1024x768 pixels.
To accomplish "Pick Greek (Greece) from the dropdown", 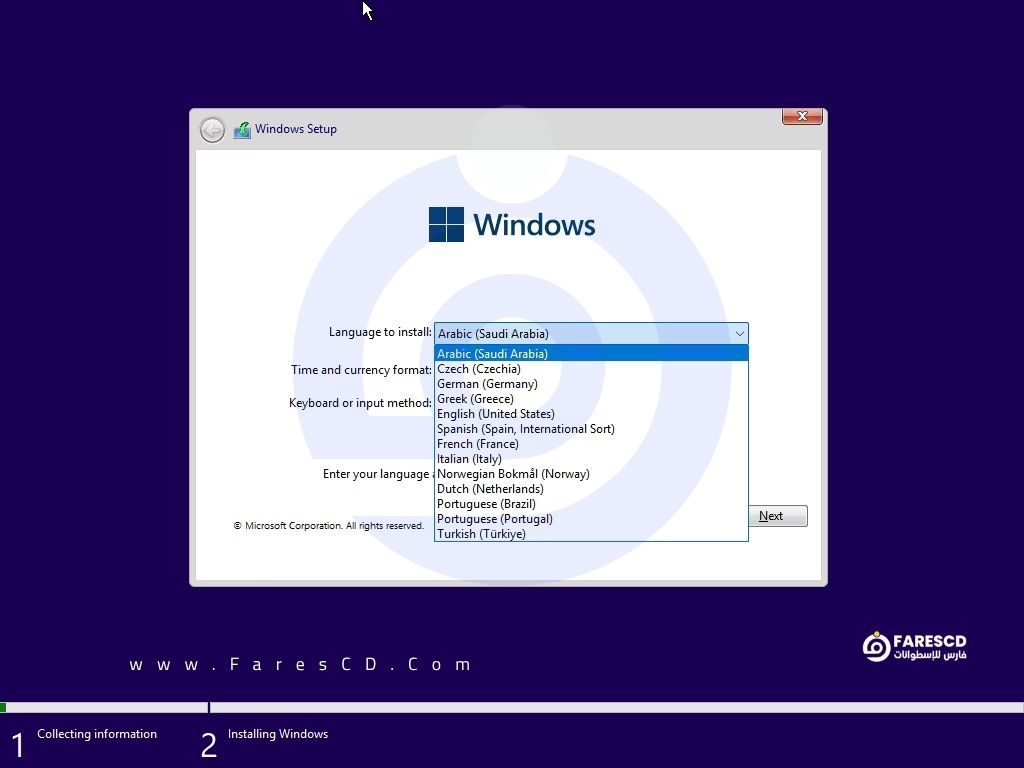I will click(591, 399).
